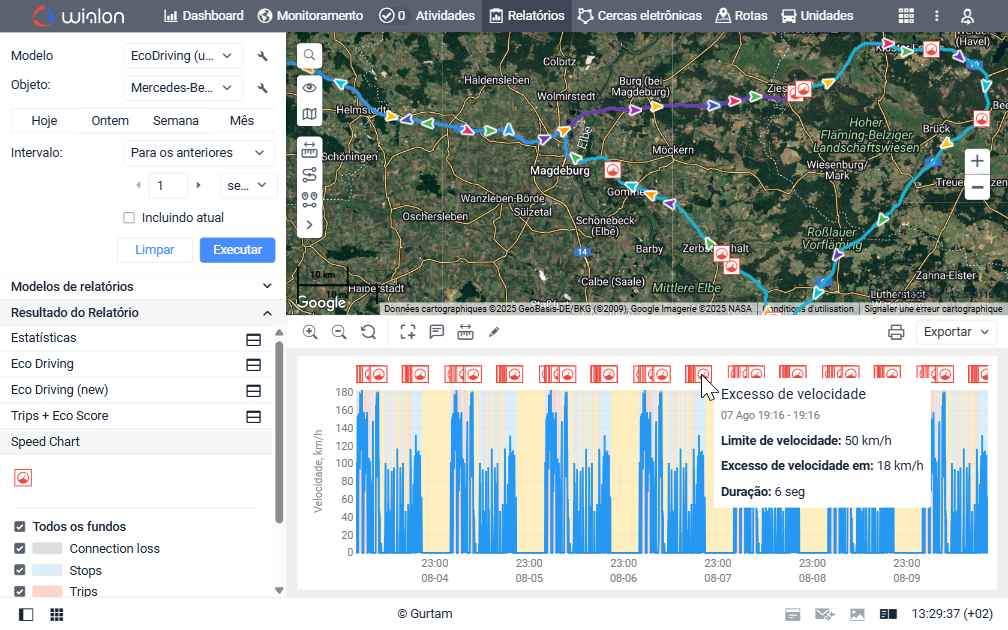The image size is (1008, 630).
Task: Open the Exportar dropdown
Action: click(x=956, y=332)
